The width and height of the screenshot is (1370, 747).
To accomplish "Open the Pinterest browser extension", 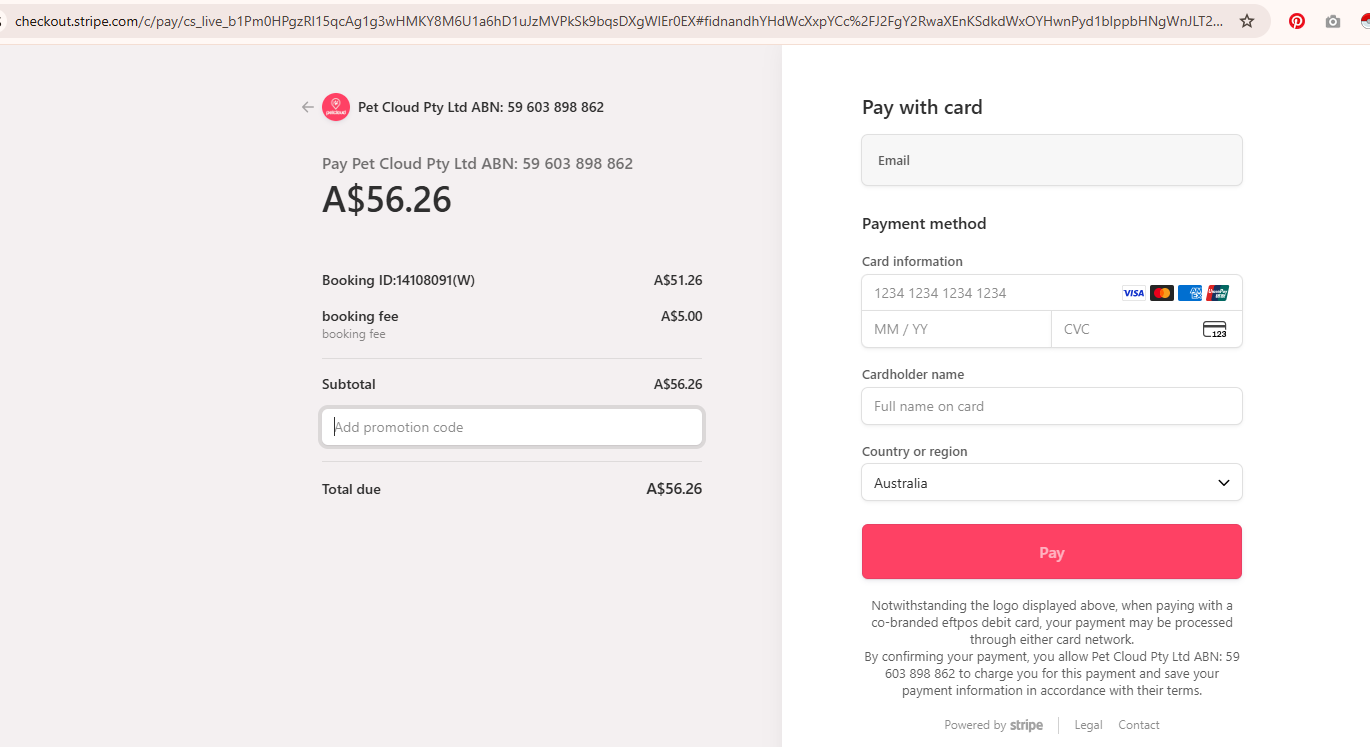I will (x=1297, y=21).
